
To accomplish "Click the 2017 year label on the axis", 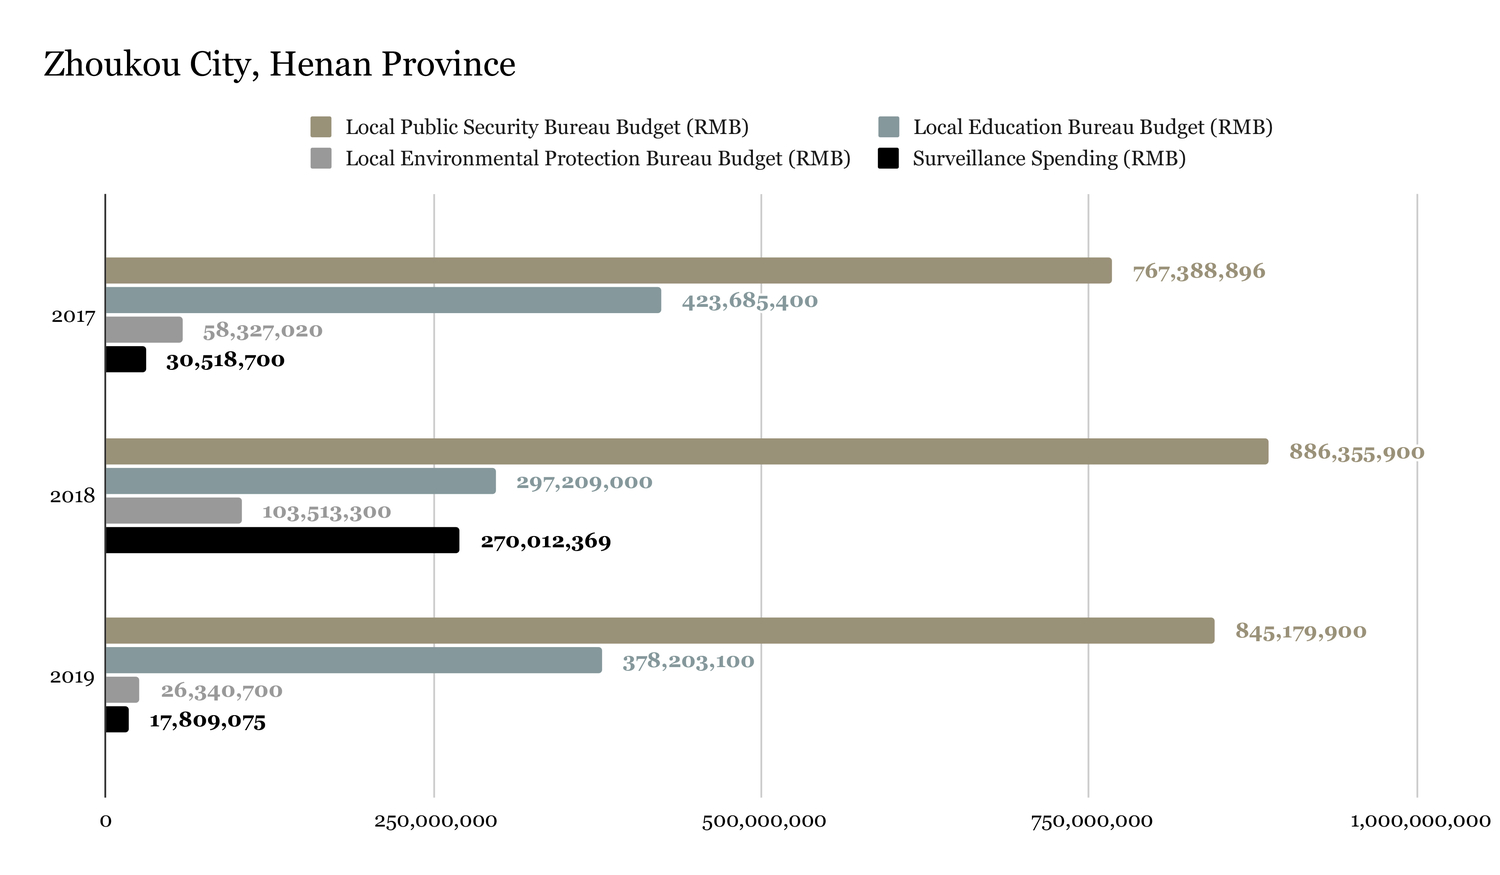I will 73,317.
